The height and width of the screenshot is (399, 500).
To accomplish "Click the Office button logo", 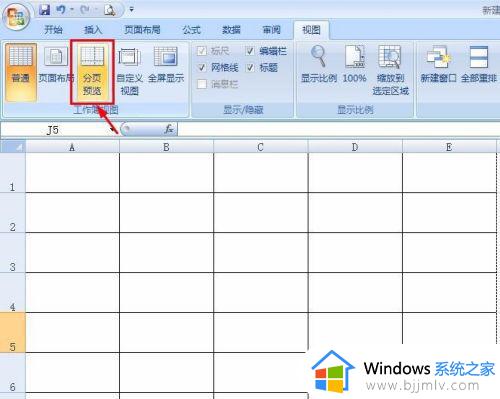I will point(16,17).
